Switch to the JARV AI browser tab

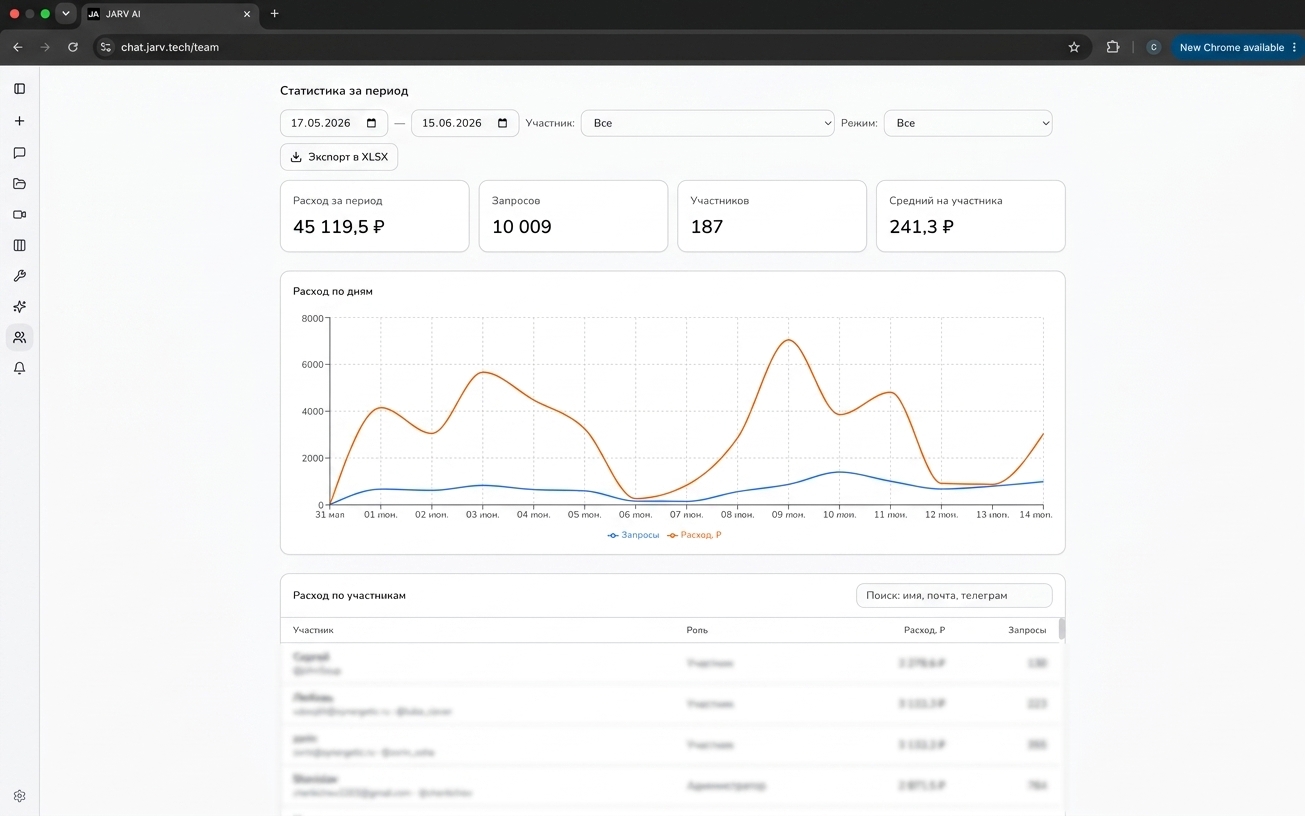pos(169,14)
